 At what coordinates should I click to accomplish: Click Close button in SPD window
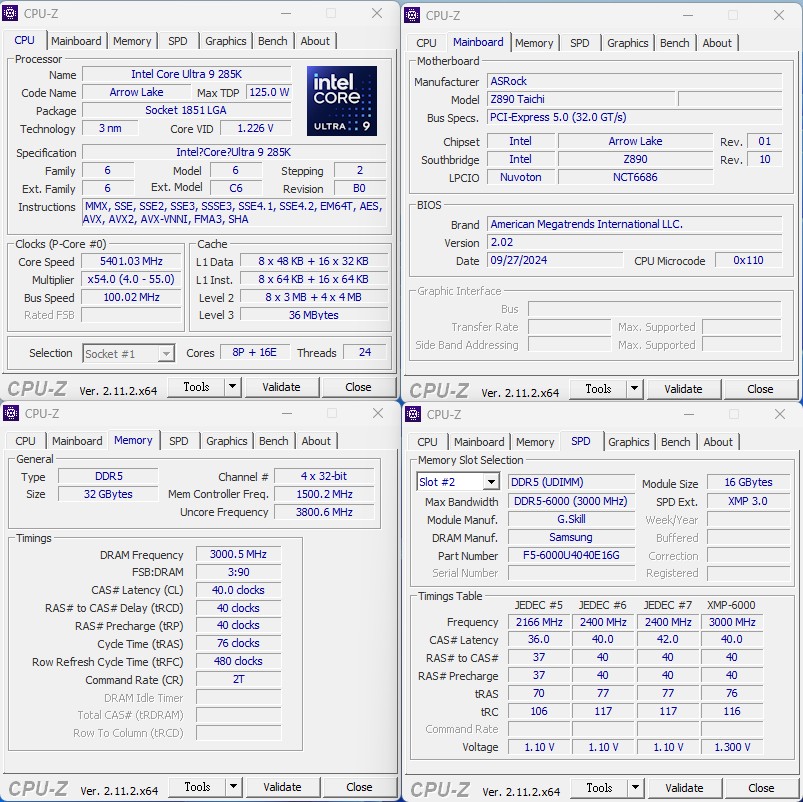point(761,788)
